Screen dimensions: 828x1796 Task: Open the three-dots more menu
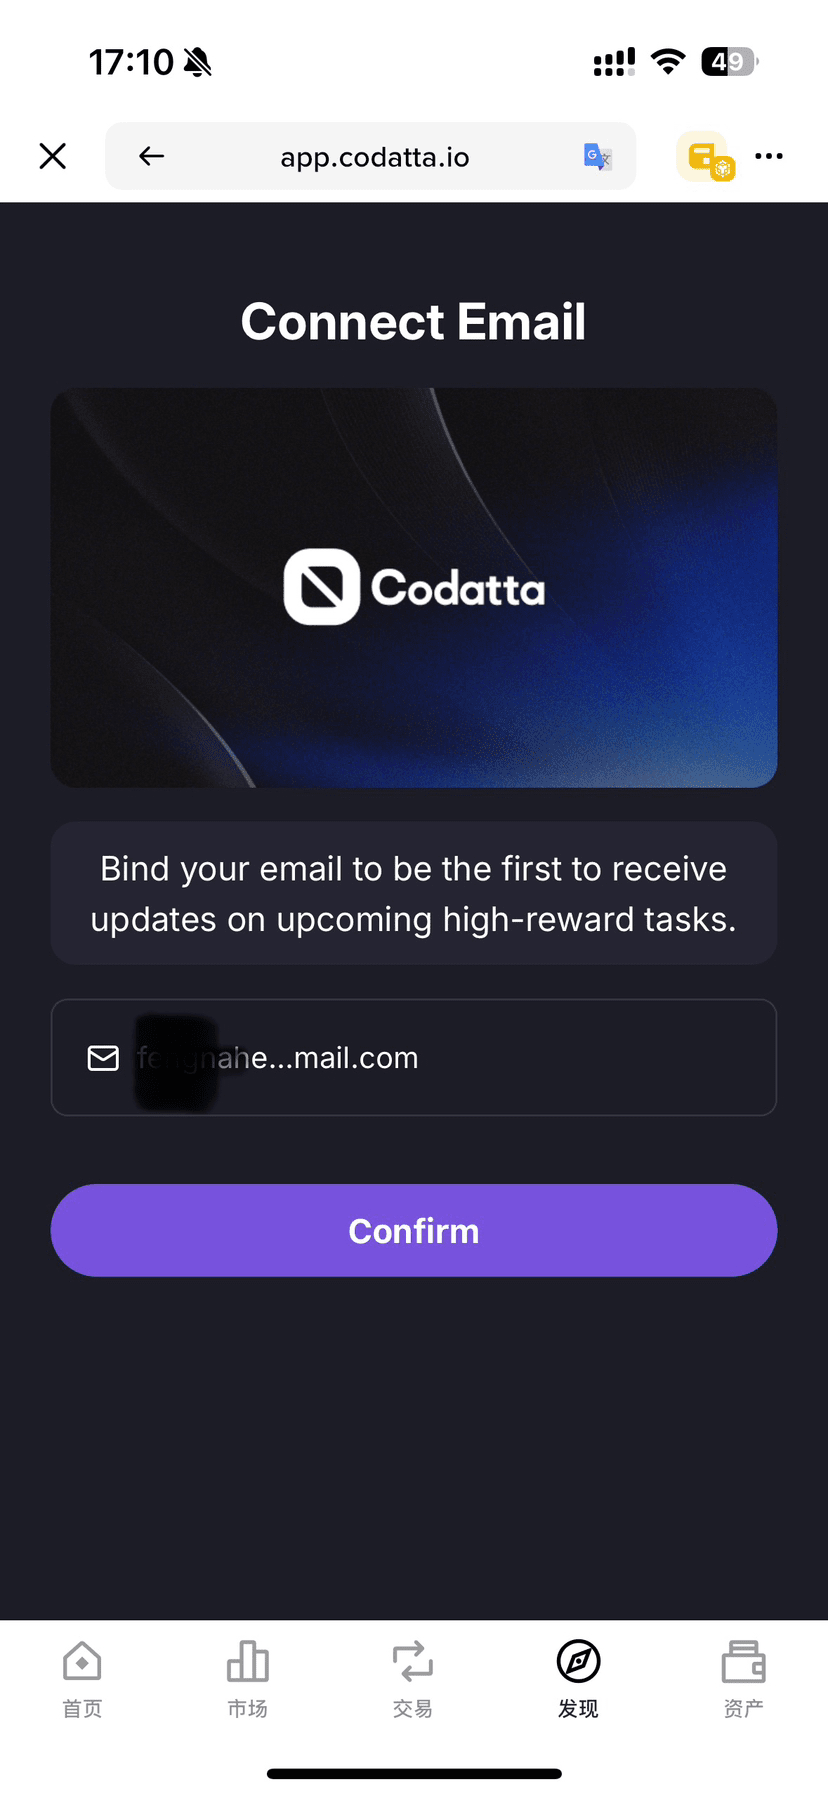click(769, 156)
